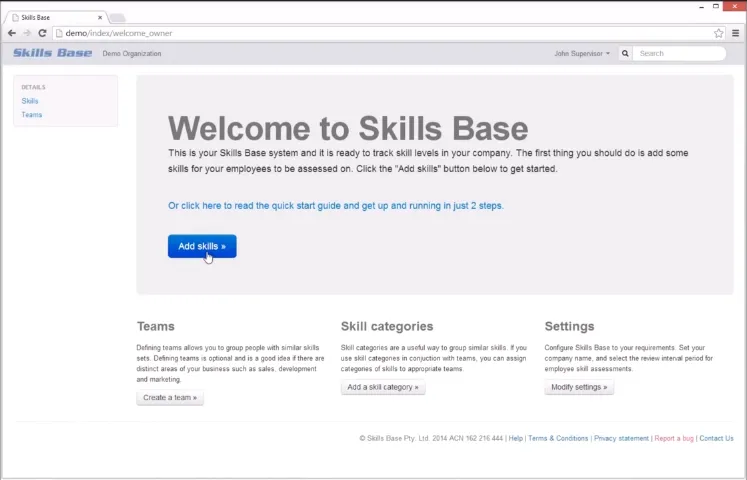
Task: Click the browser forward arrow
Action: [27, 33]
